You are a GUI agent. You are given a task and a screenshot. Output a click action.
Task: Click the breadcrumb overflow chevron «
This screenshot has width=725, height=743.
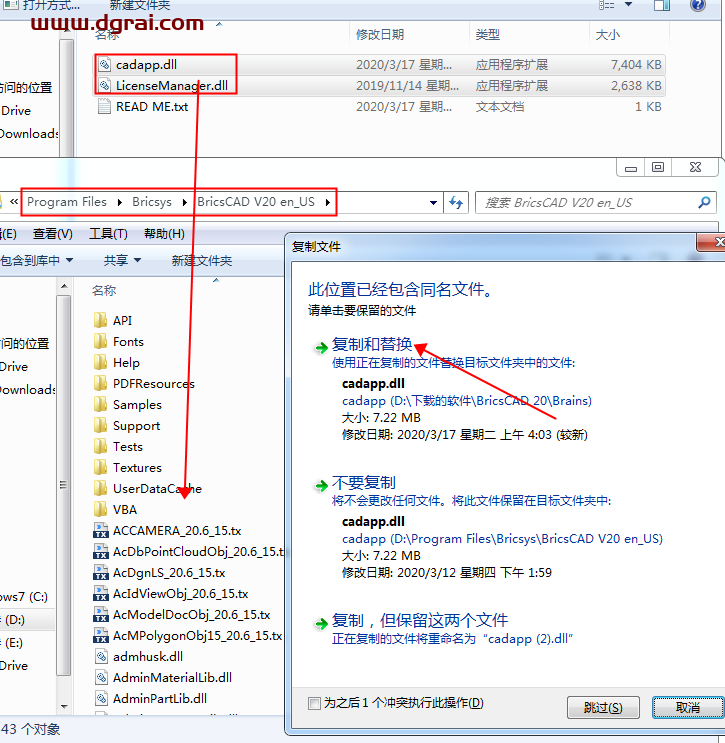click(x=14, y=202)
